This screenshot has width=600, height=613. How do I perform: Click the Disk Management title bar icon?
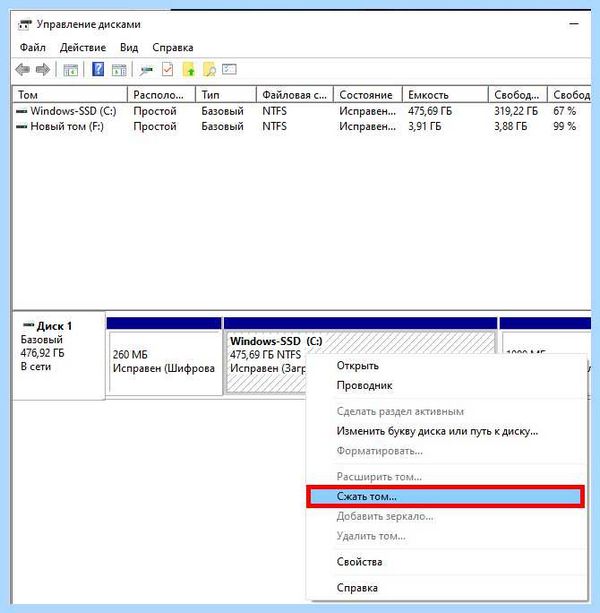(25, 25)
